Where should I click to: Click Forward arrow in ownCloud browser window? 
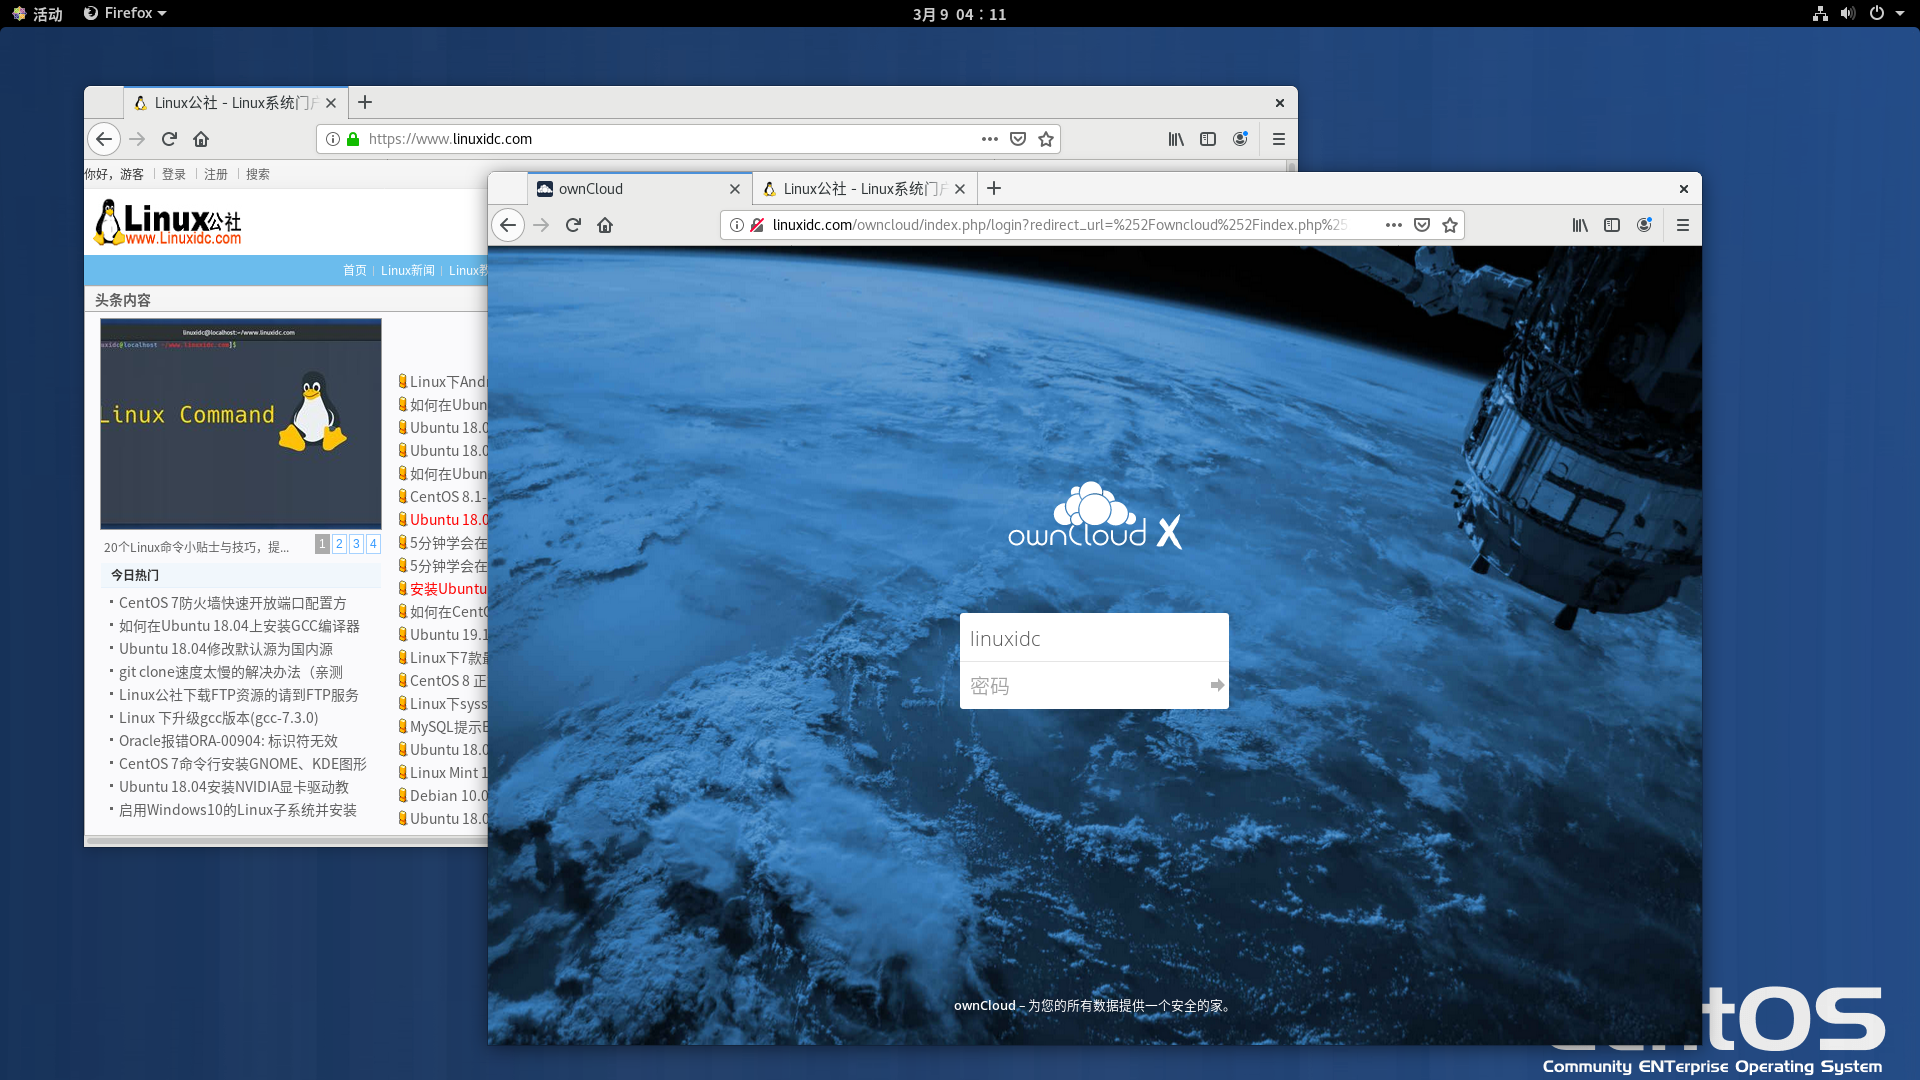pos(541,225)
